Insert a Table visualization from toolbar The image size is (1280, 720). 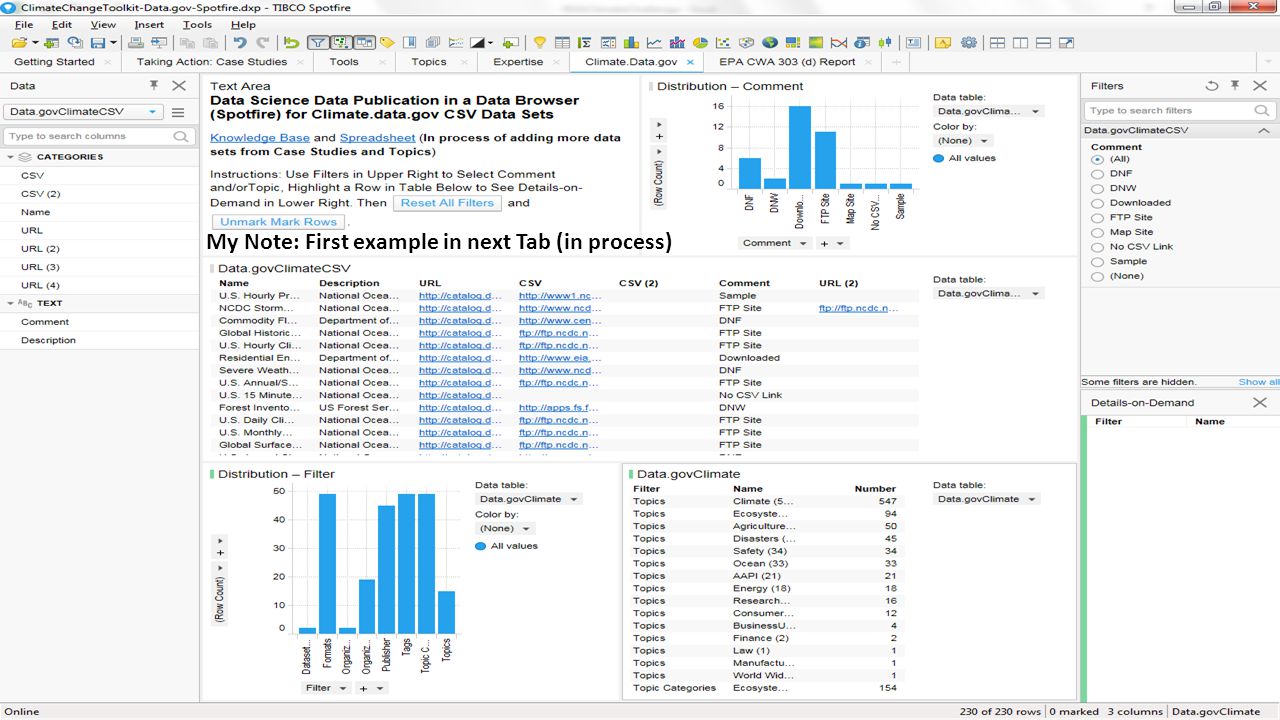click(562, 43)
